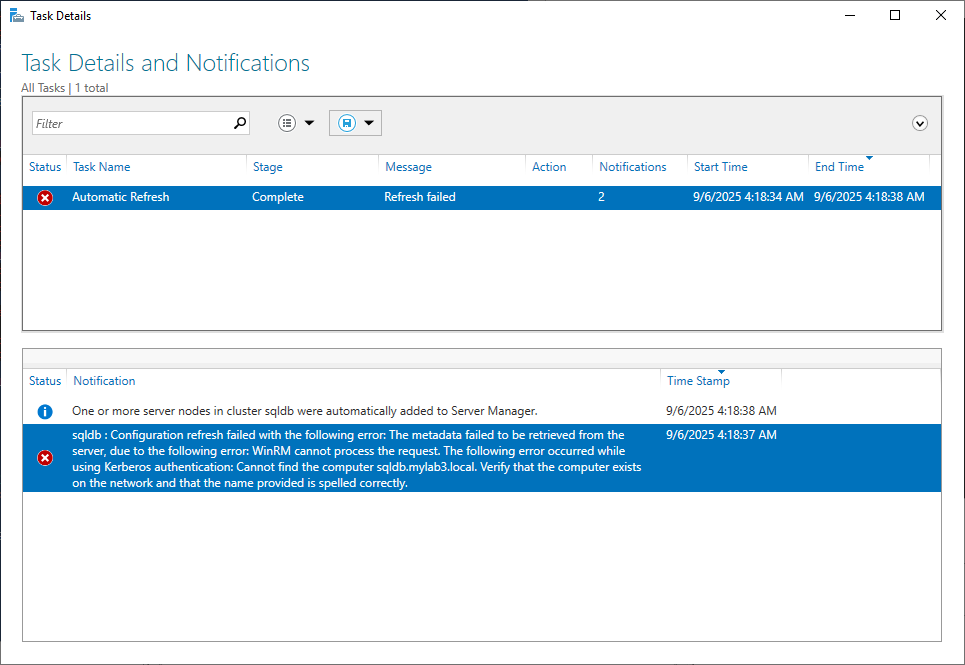Click the red error icon on Automatic Refresh

pos(45,198)
